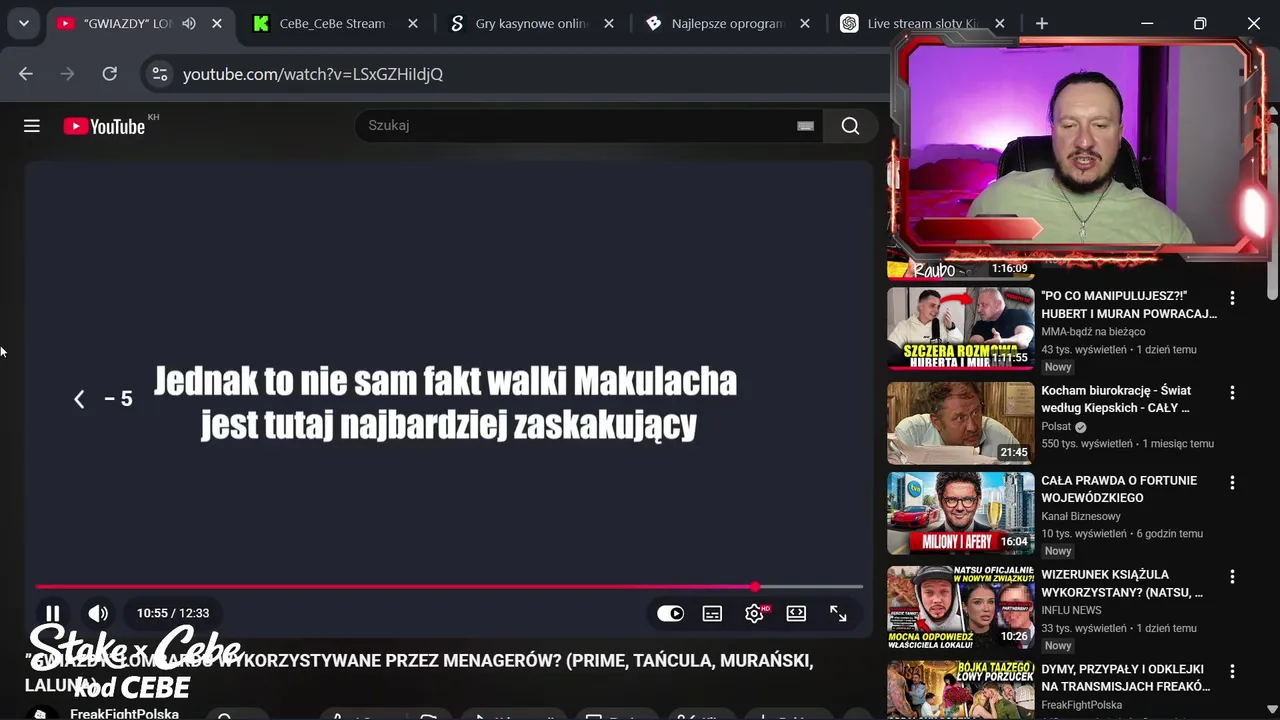Switch to theater mode
The height and width of the screenshot is (720, 1280).
[x=796, y=614]
